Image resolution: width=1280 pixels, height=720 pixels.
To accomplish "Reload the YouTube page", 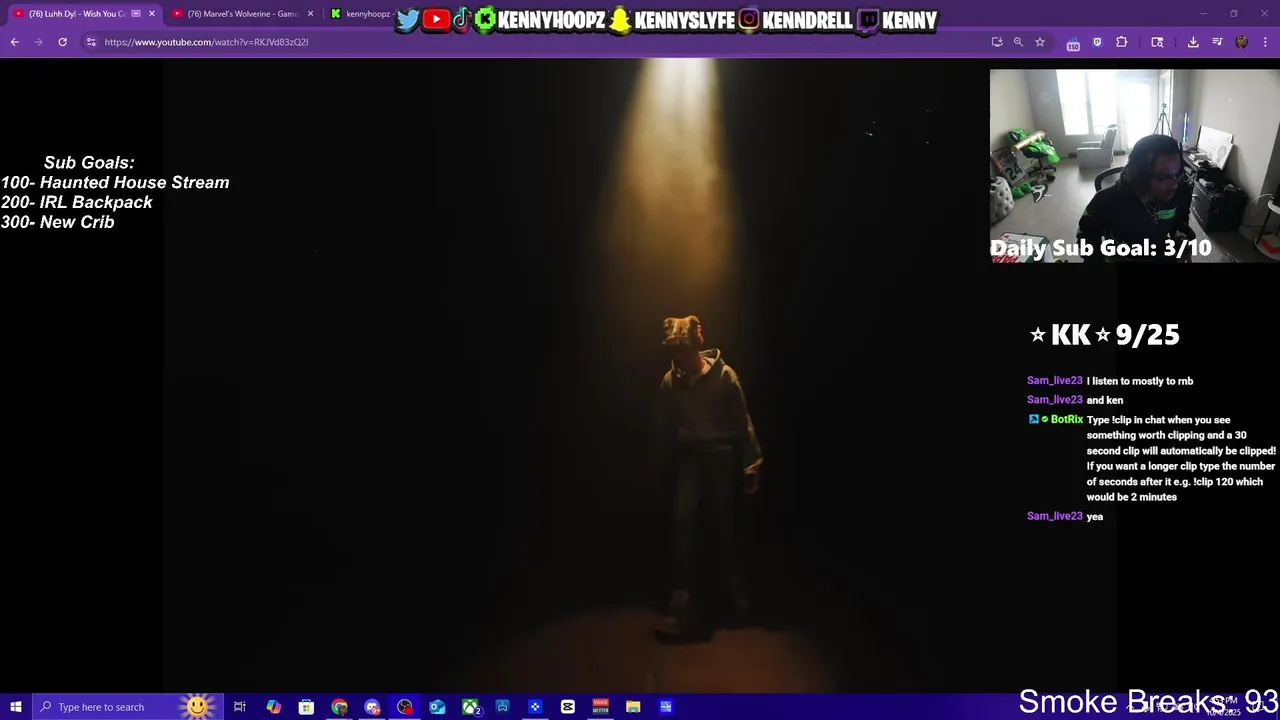I will pyautogui.click(x=62, y=42).
